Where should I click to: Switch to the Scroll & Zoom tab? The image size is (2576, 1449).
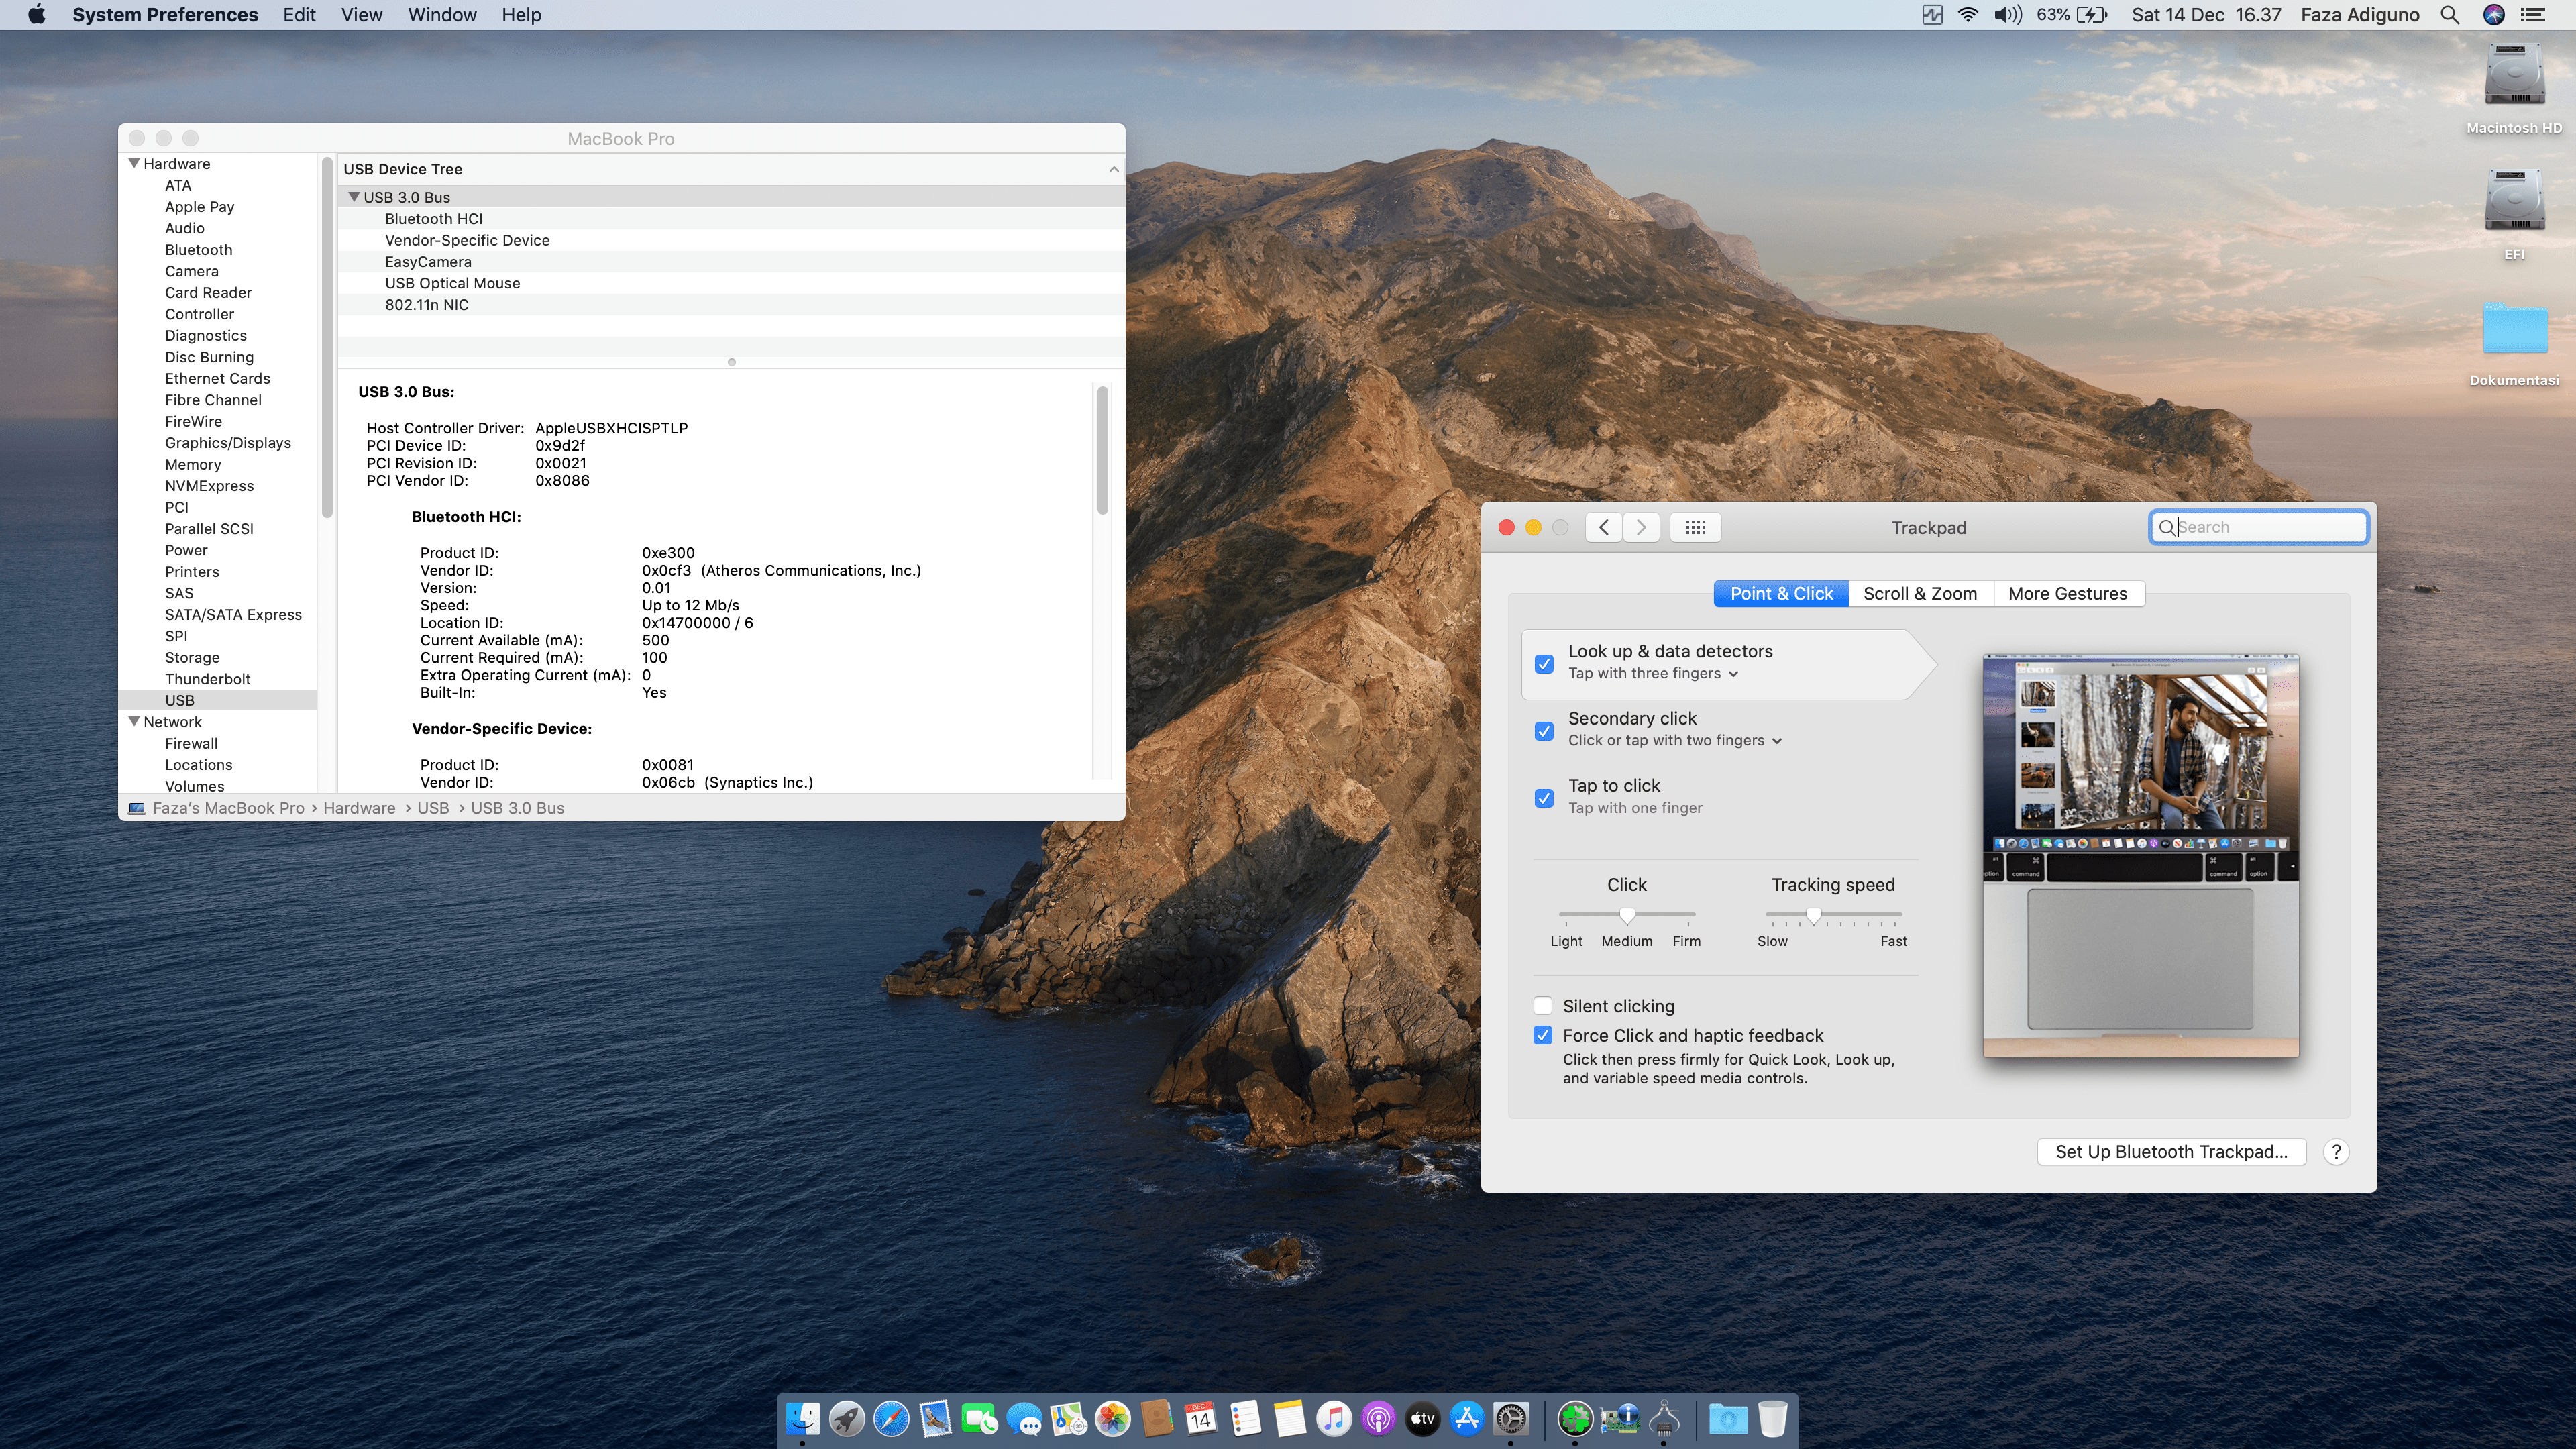click(x=1919, y=594)
